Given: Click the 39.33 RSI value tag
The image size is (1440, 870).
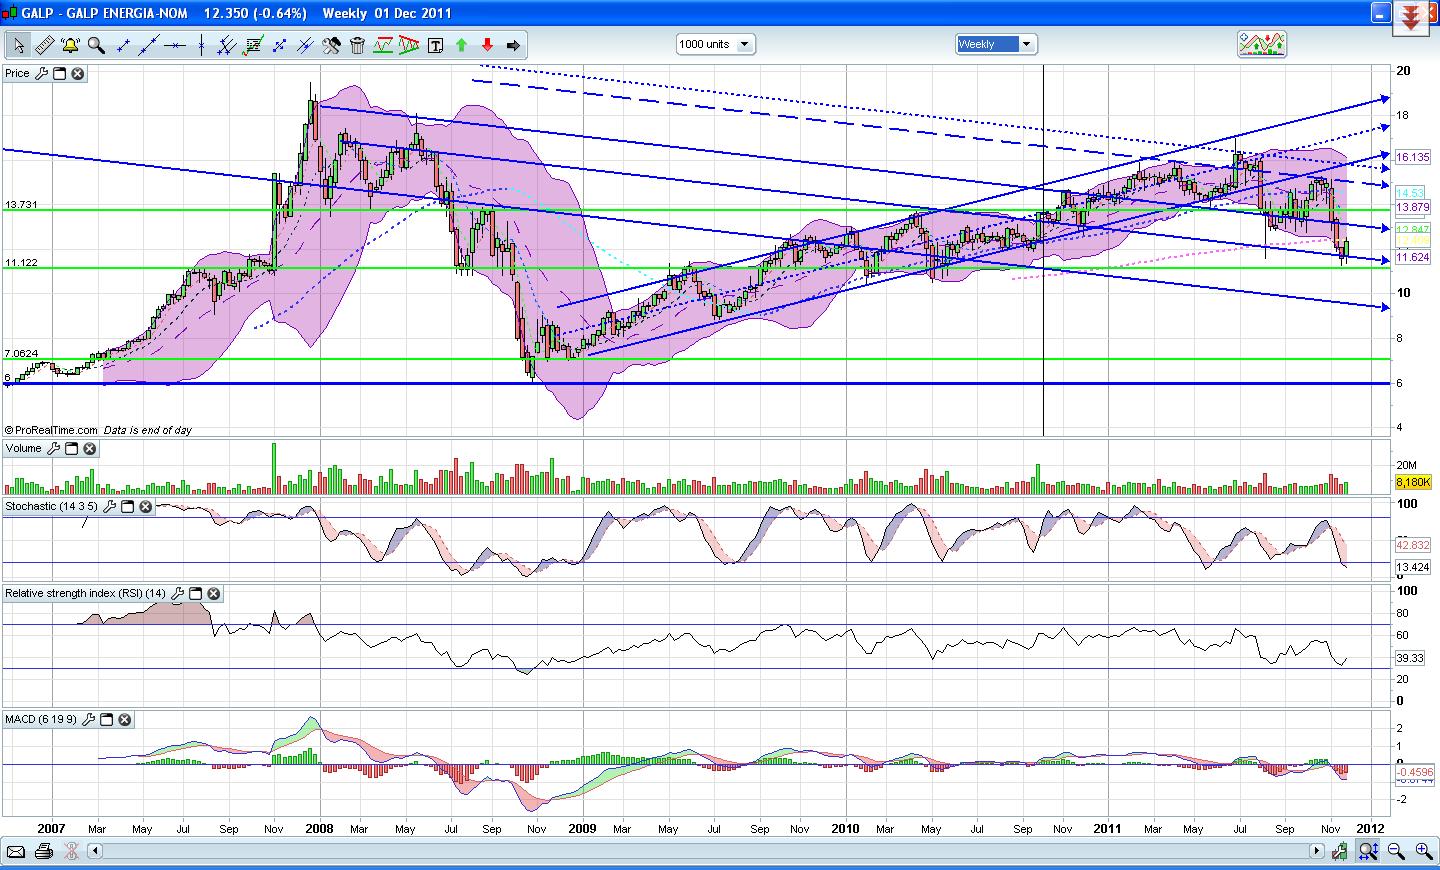Looking at the screenshot, I should (x=1410, y=658).
